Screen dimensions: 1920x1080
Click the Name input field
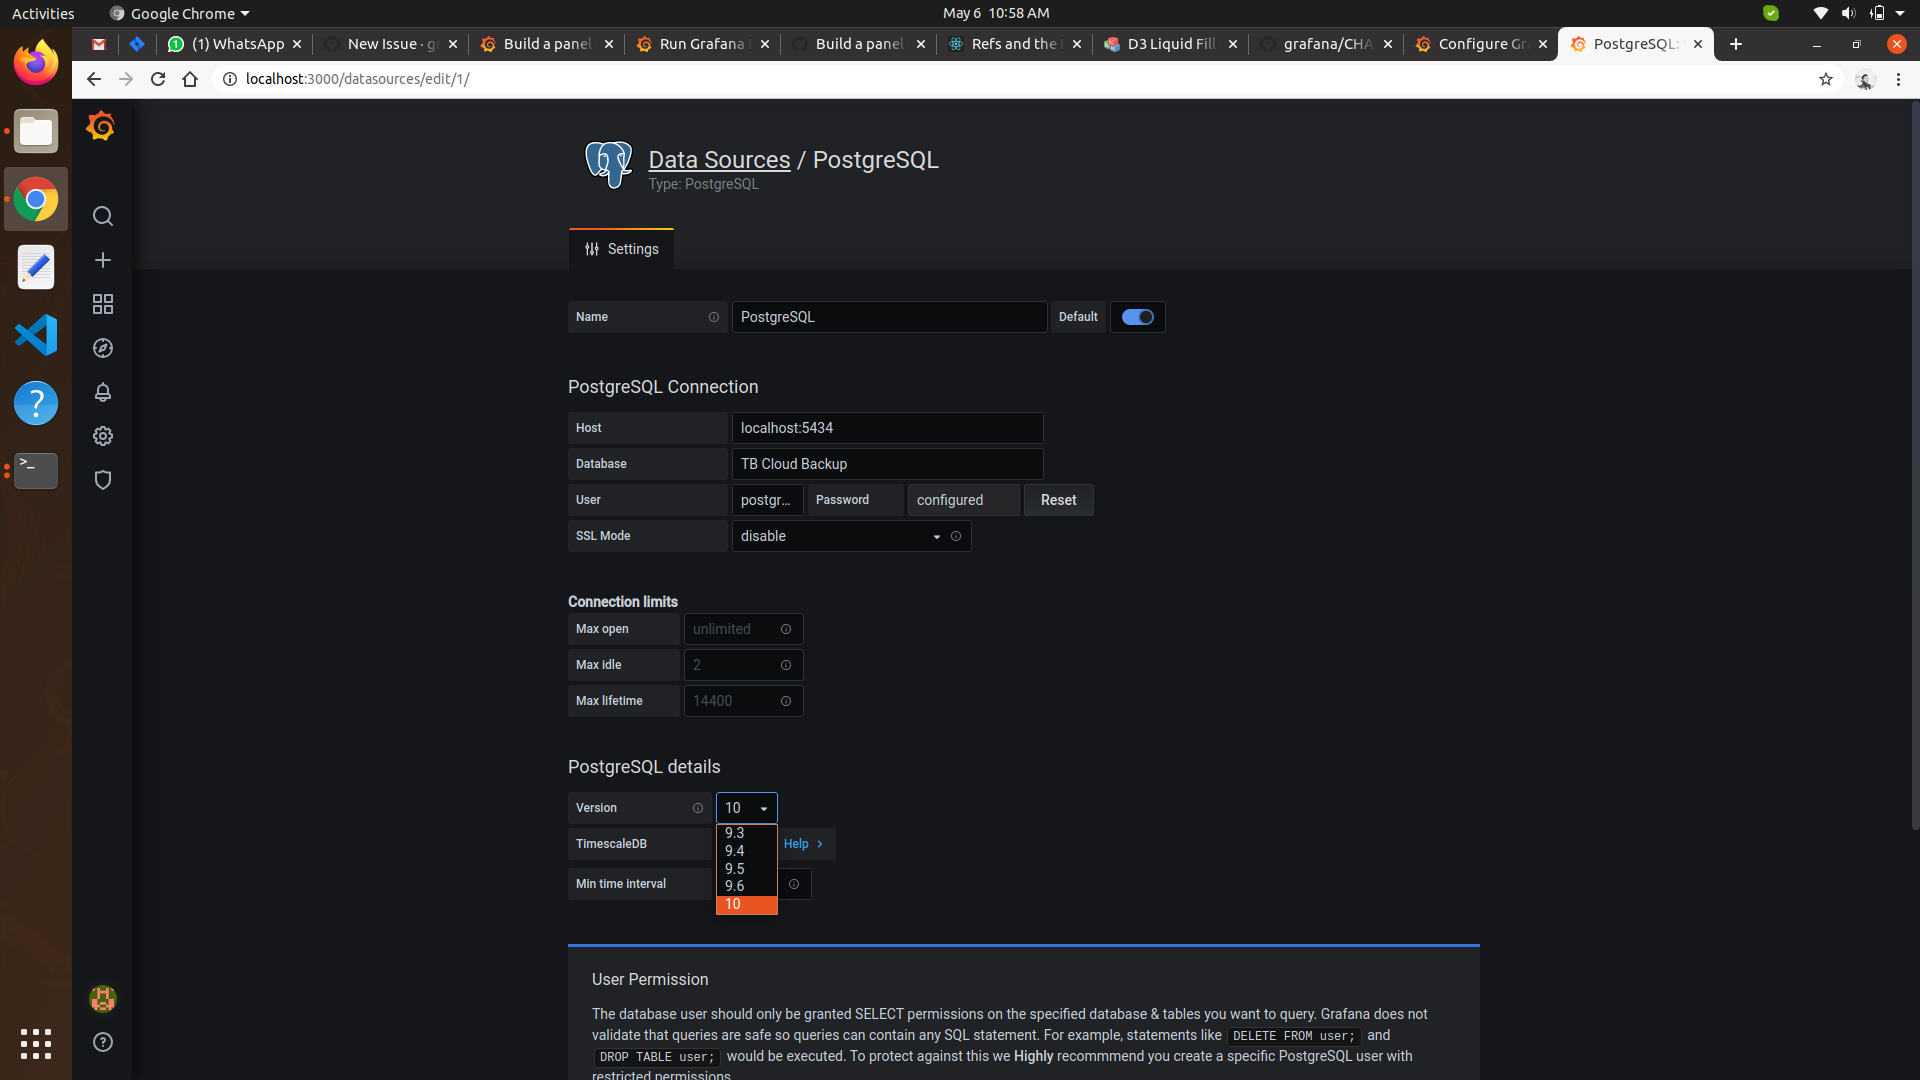tap(889, 317)
